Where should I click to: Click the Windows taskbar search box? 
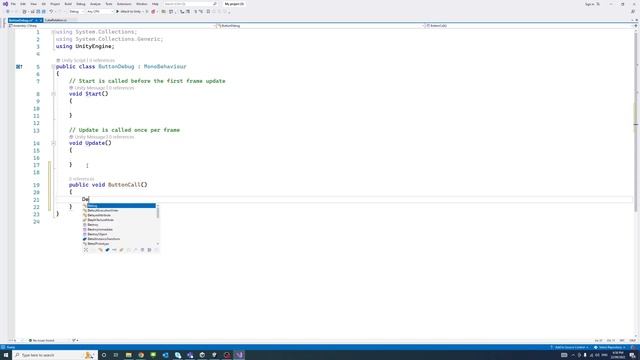tap(55, 355)
